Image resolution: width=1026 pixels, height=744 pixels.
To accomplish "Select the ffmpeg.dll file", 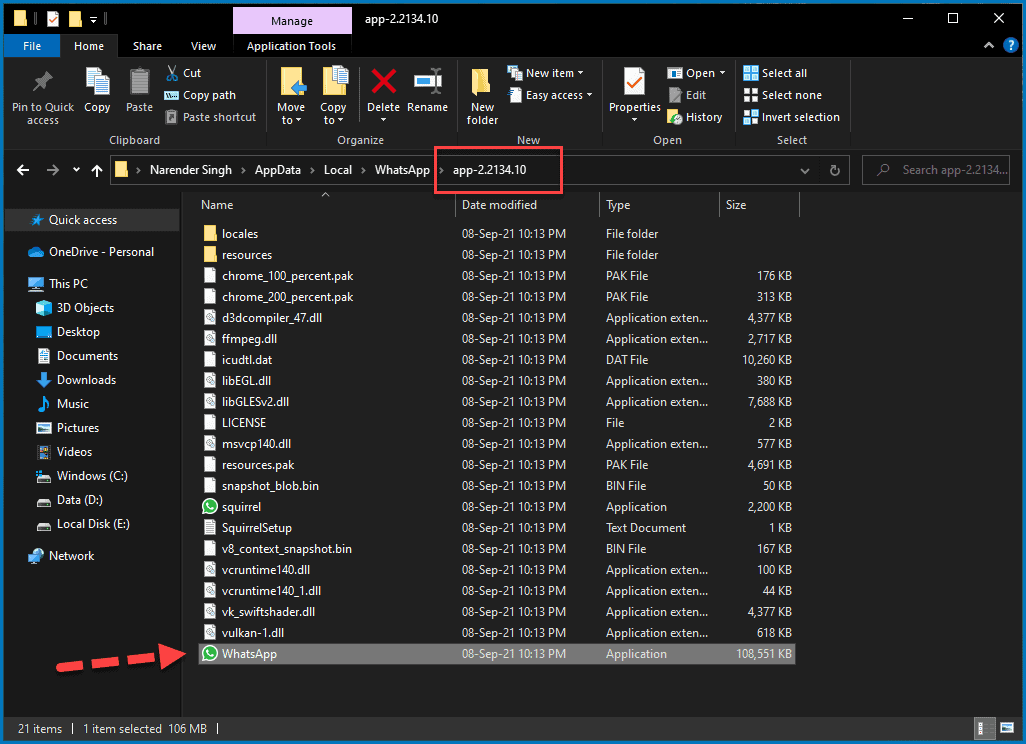I will coord(497,338).
